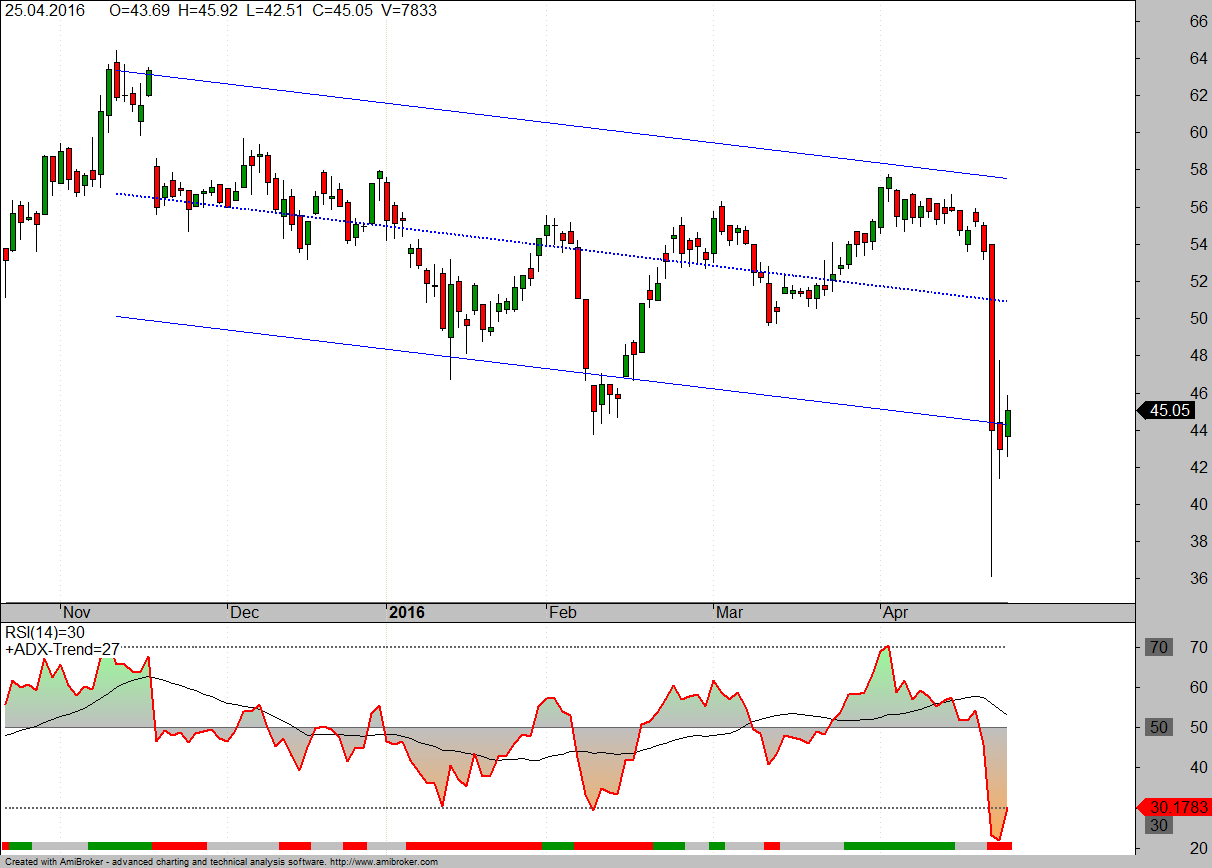Select the Apr label on time axis
1212x868 pixels.
click(x=895, y=612)
